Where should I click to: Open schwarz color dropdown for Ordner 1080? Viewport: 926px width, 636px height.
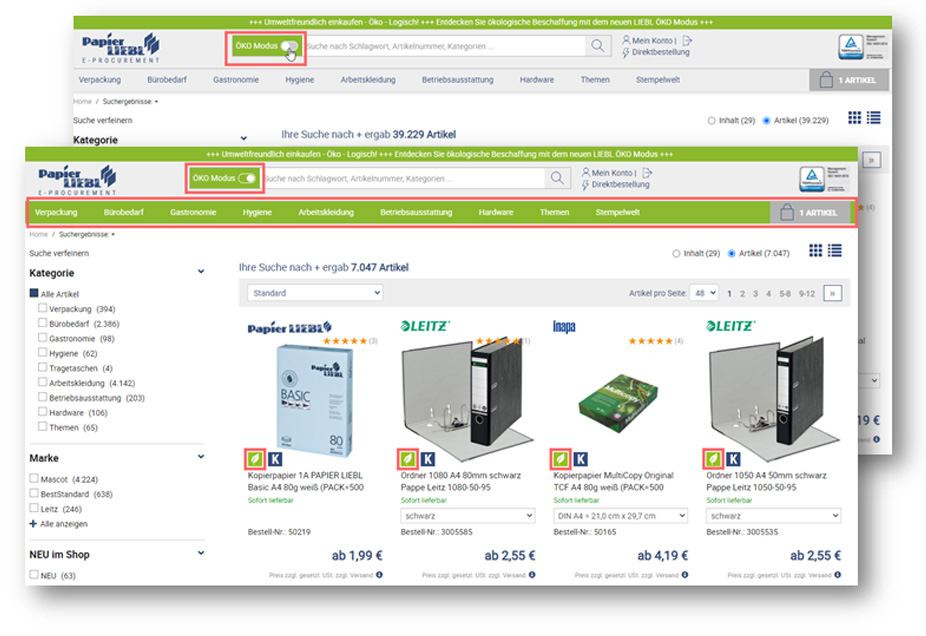click(x=468, y=516)
